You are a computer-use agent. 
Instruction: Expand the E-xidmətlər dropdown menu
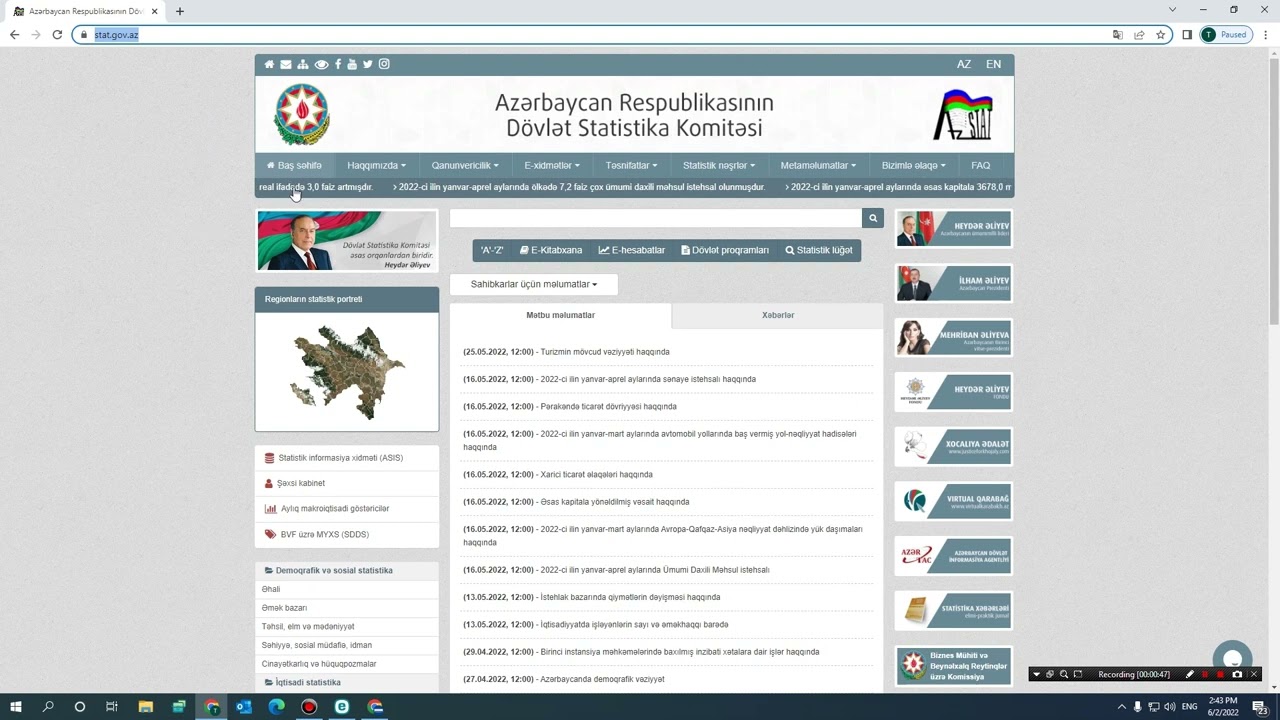pyautogui.click(x=552, y=165)
